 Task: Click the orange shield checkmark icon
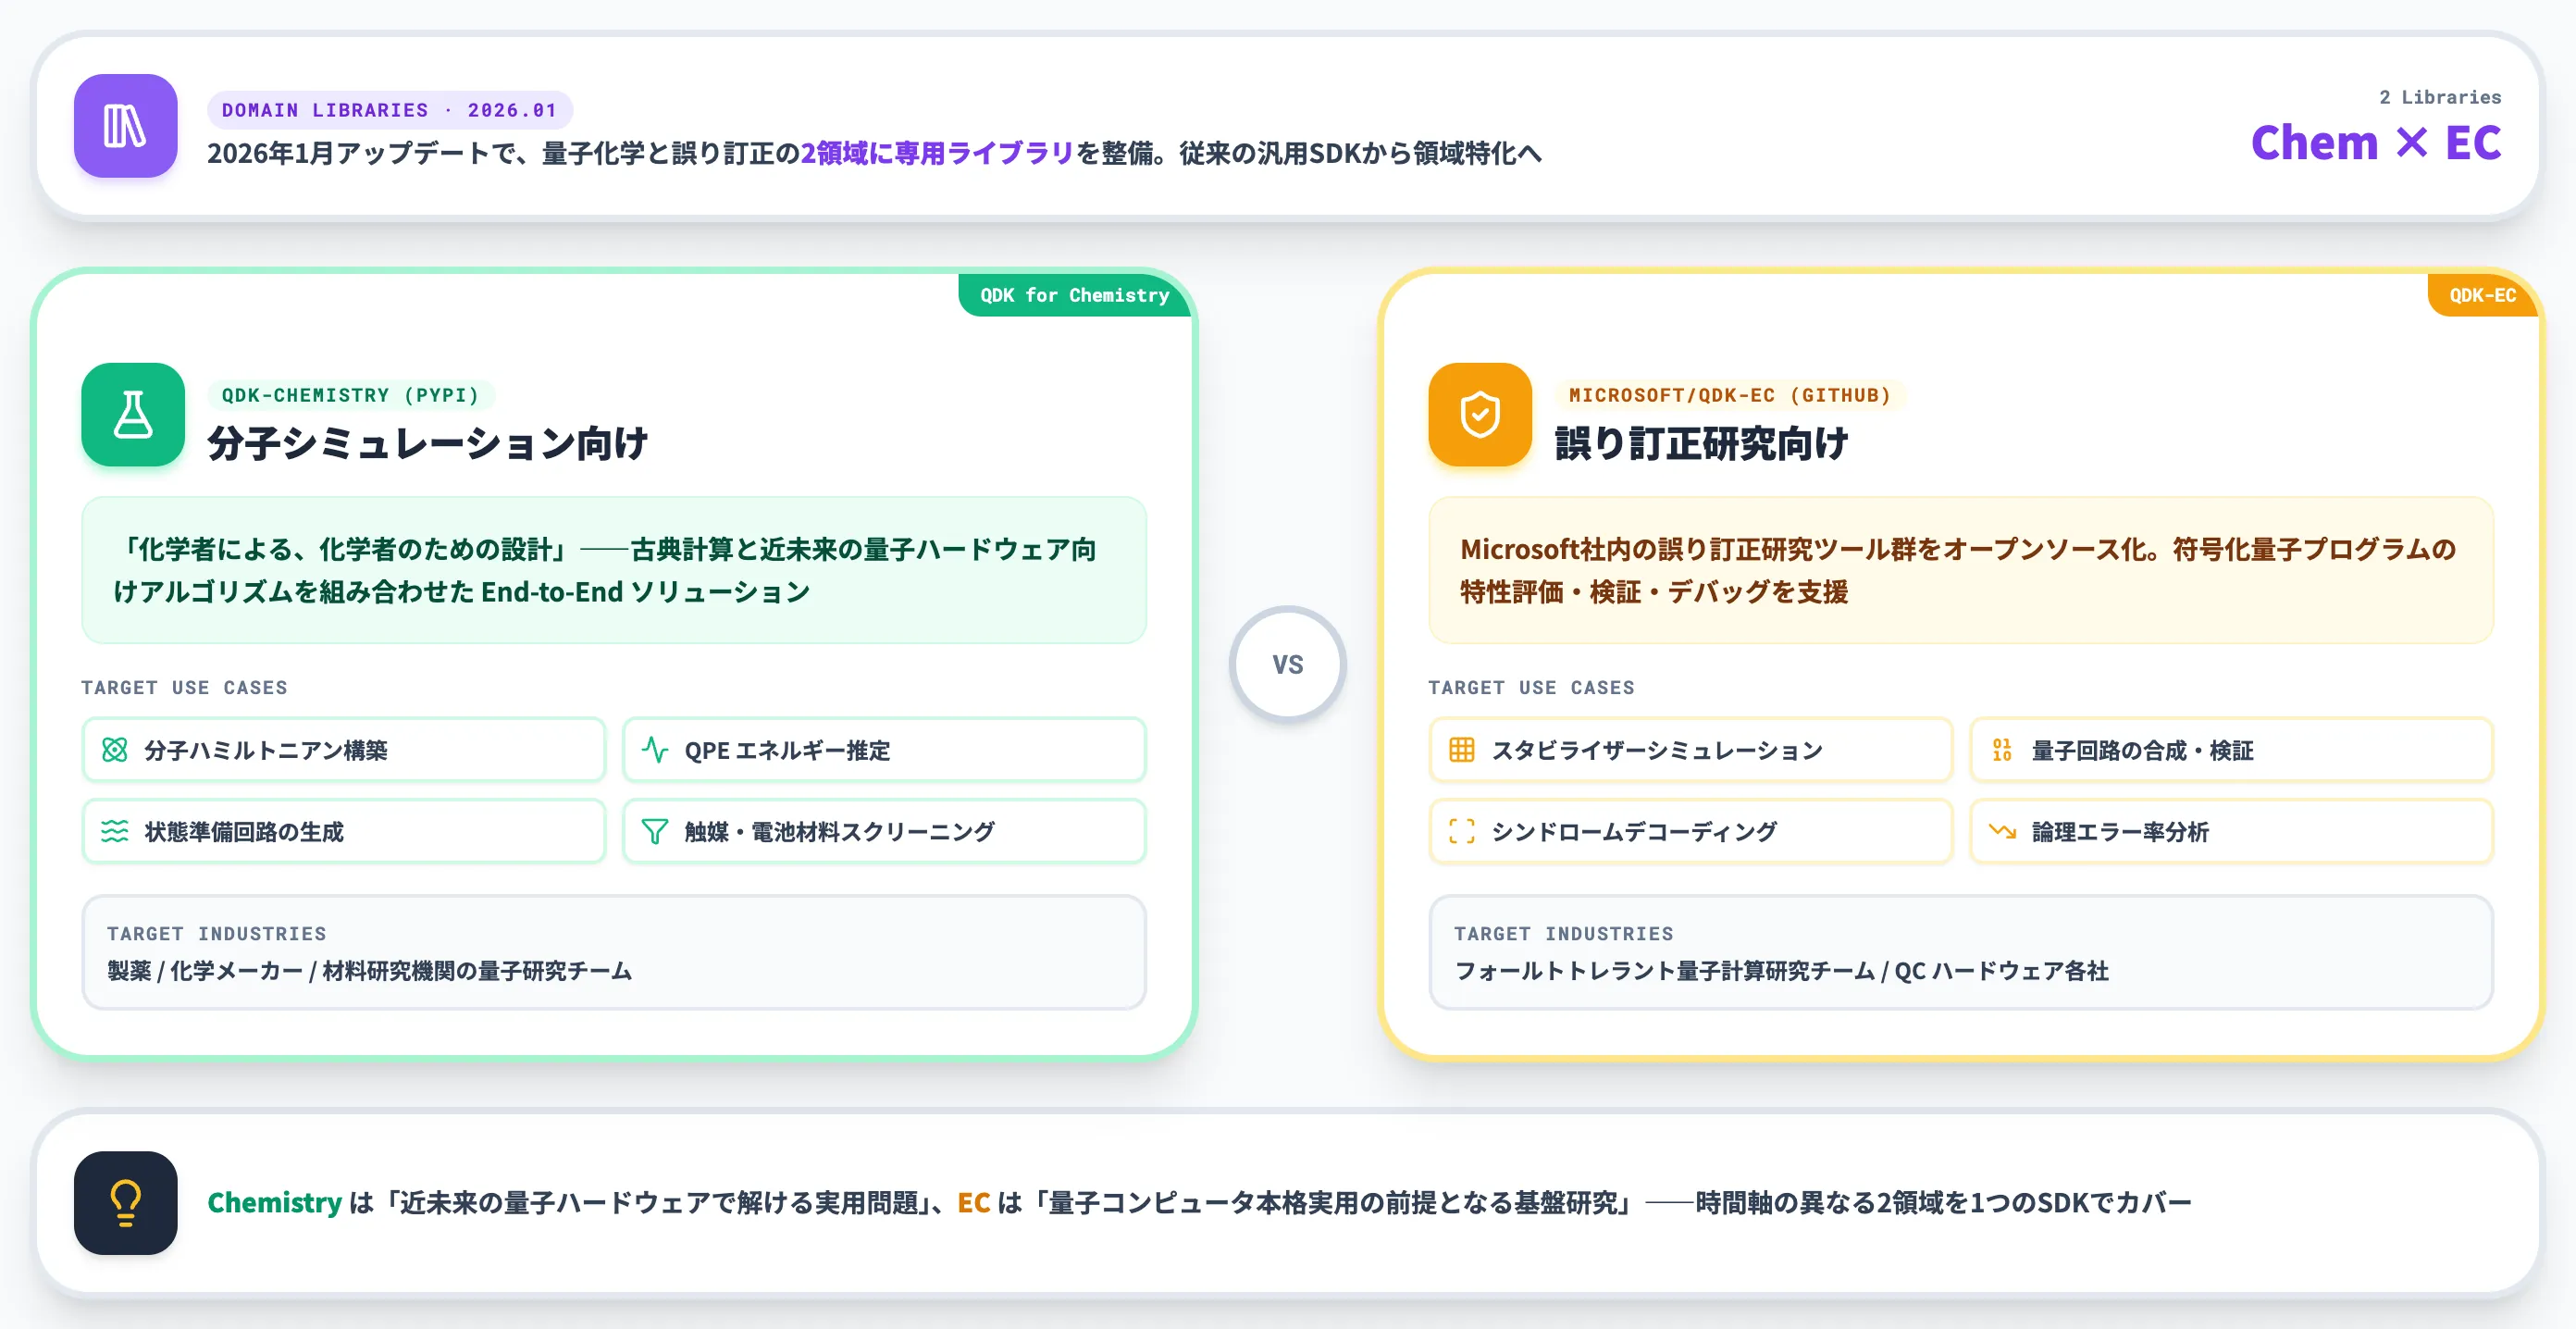[x=1479, y=414]
